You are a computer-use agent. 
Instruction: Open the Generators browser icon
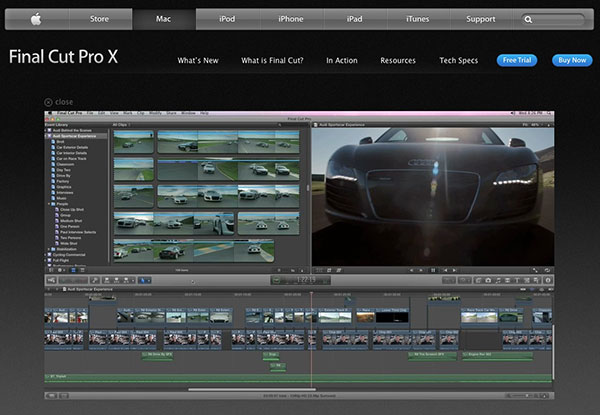coord(527,280)
